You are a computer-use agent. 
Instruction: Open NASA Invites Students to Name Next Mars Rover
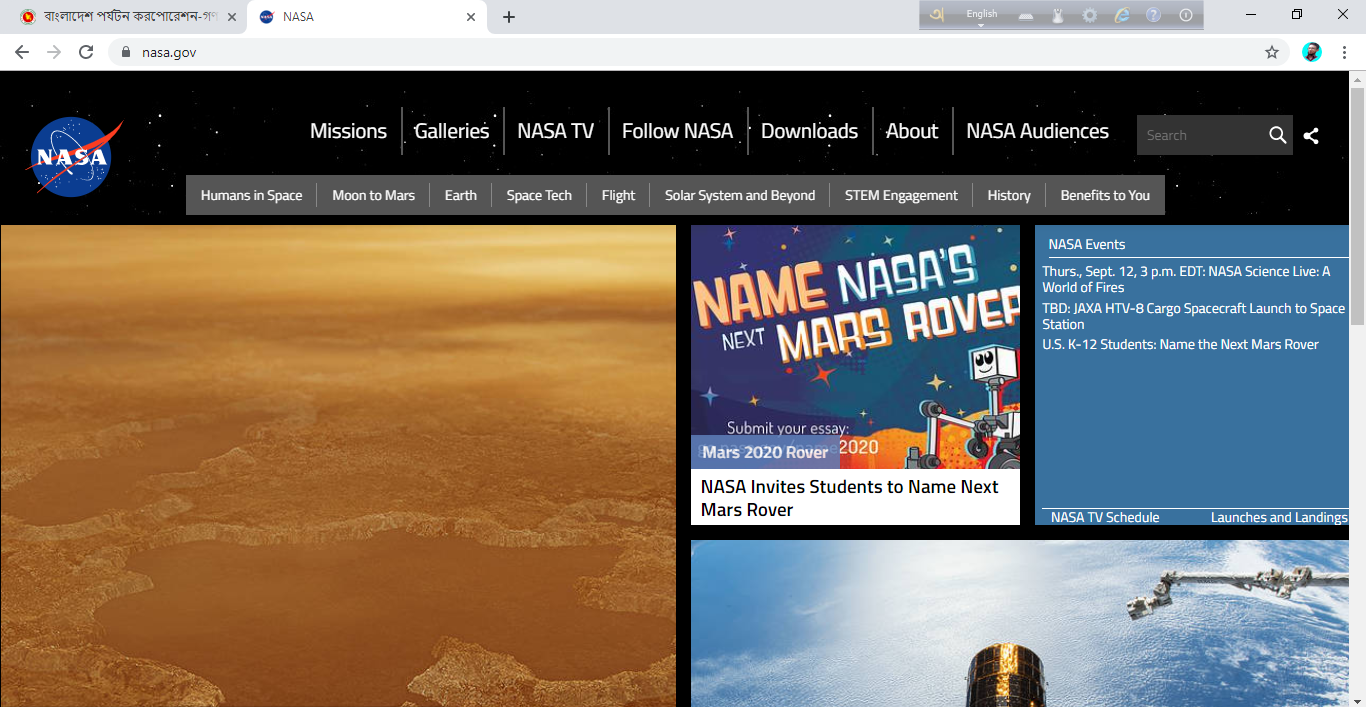(x=850, y=498)
